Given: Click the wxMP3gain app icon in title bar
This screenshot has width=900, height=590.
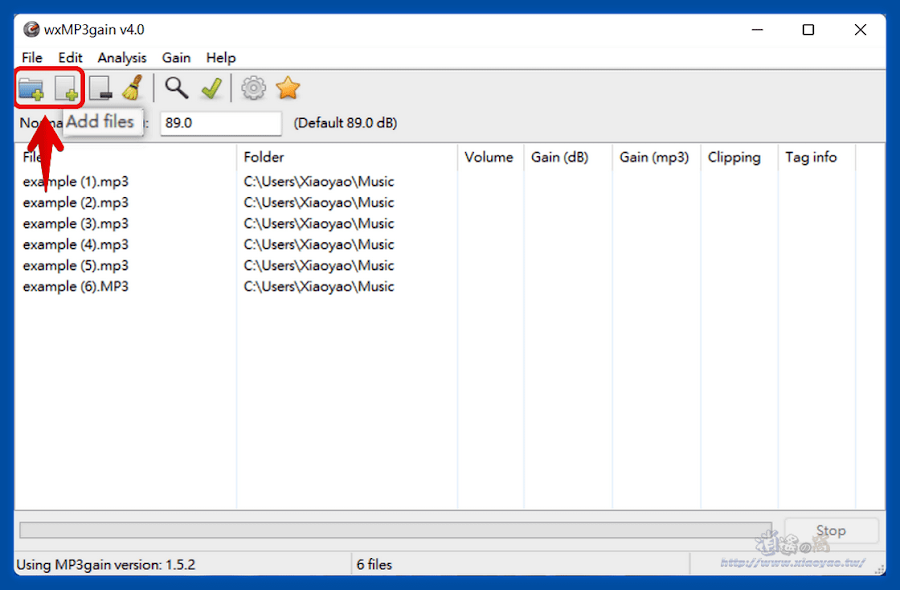Looking at the screenshot, I should (31, 29).
